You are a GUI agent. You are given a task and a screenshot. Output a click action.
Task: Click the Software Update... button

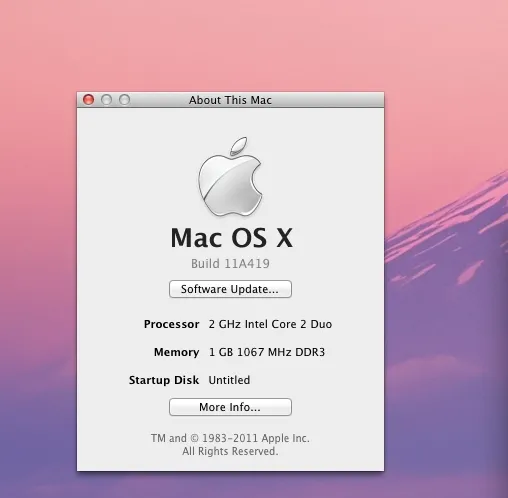click(x=230, y=289)
